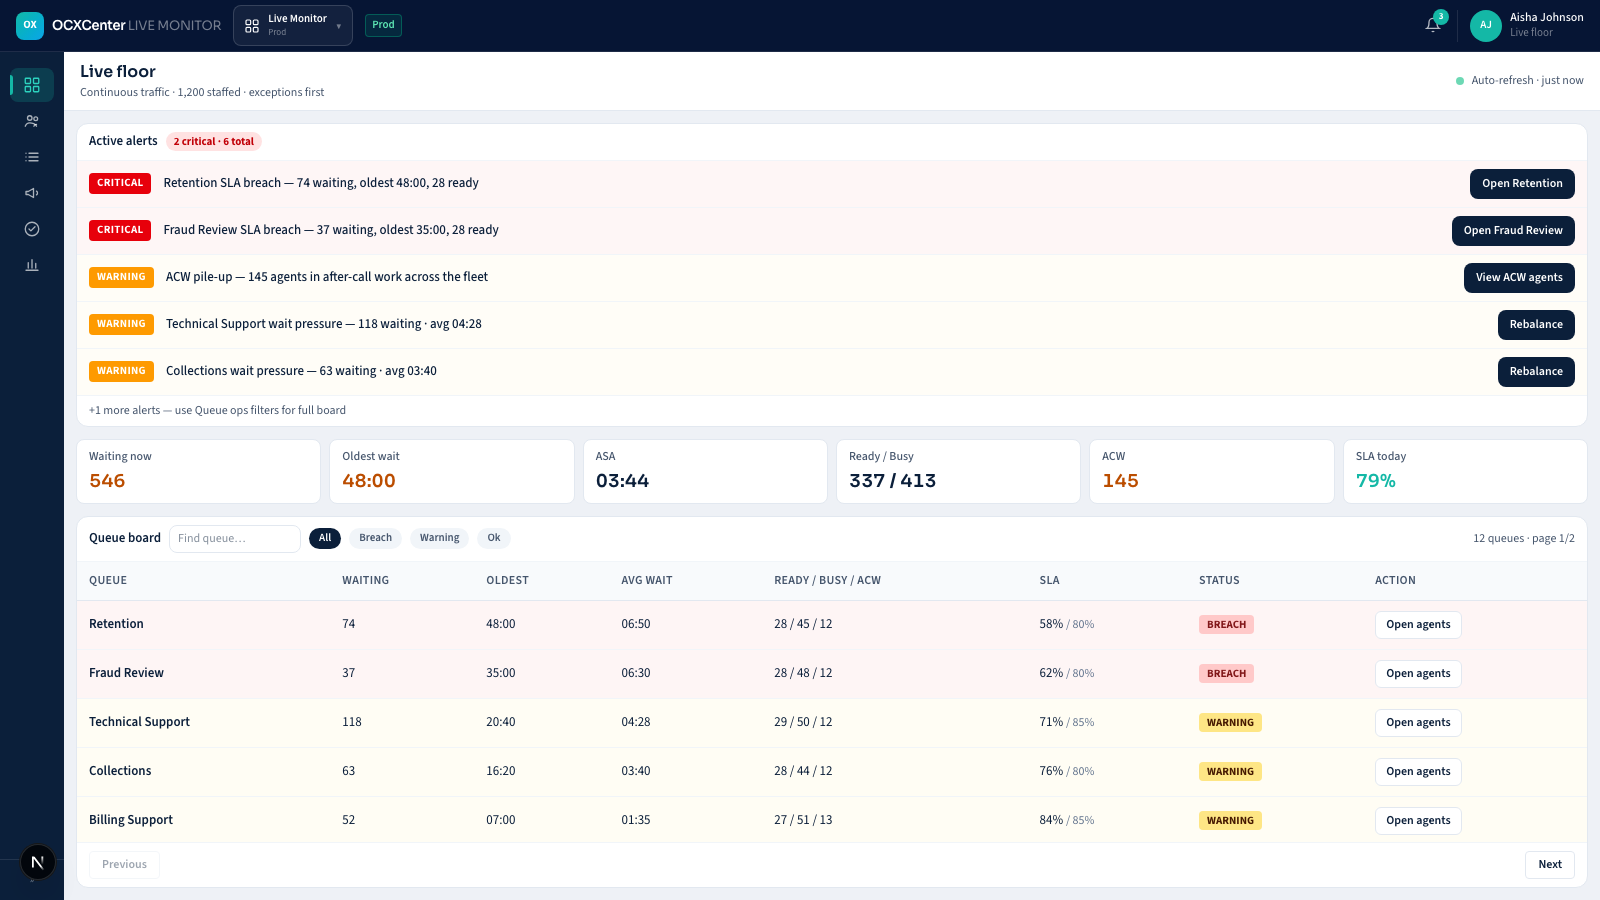Select the All queue filter
The image size is (1600, 900).
325,538
